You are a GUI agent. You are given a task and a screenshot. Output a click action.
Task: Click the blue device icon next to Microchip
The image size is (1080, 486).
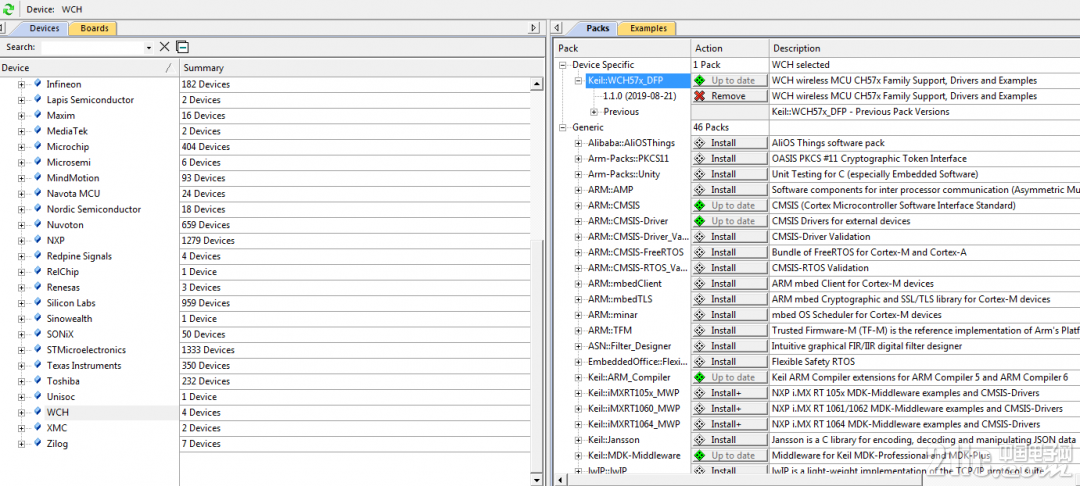tap(37, 147)
